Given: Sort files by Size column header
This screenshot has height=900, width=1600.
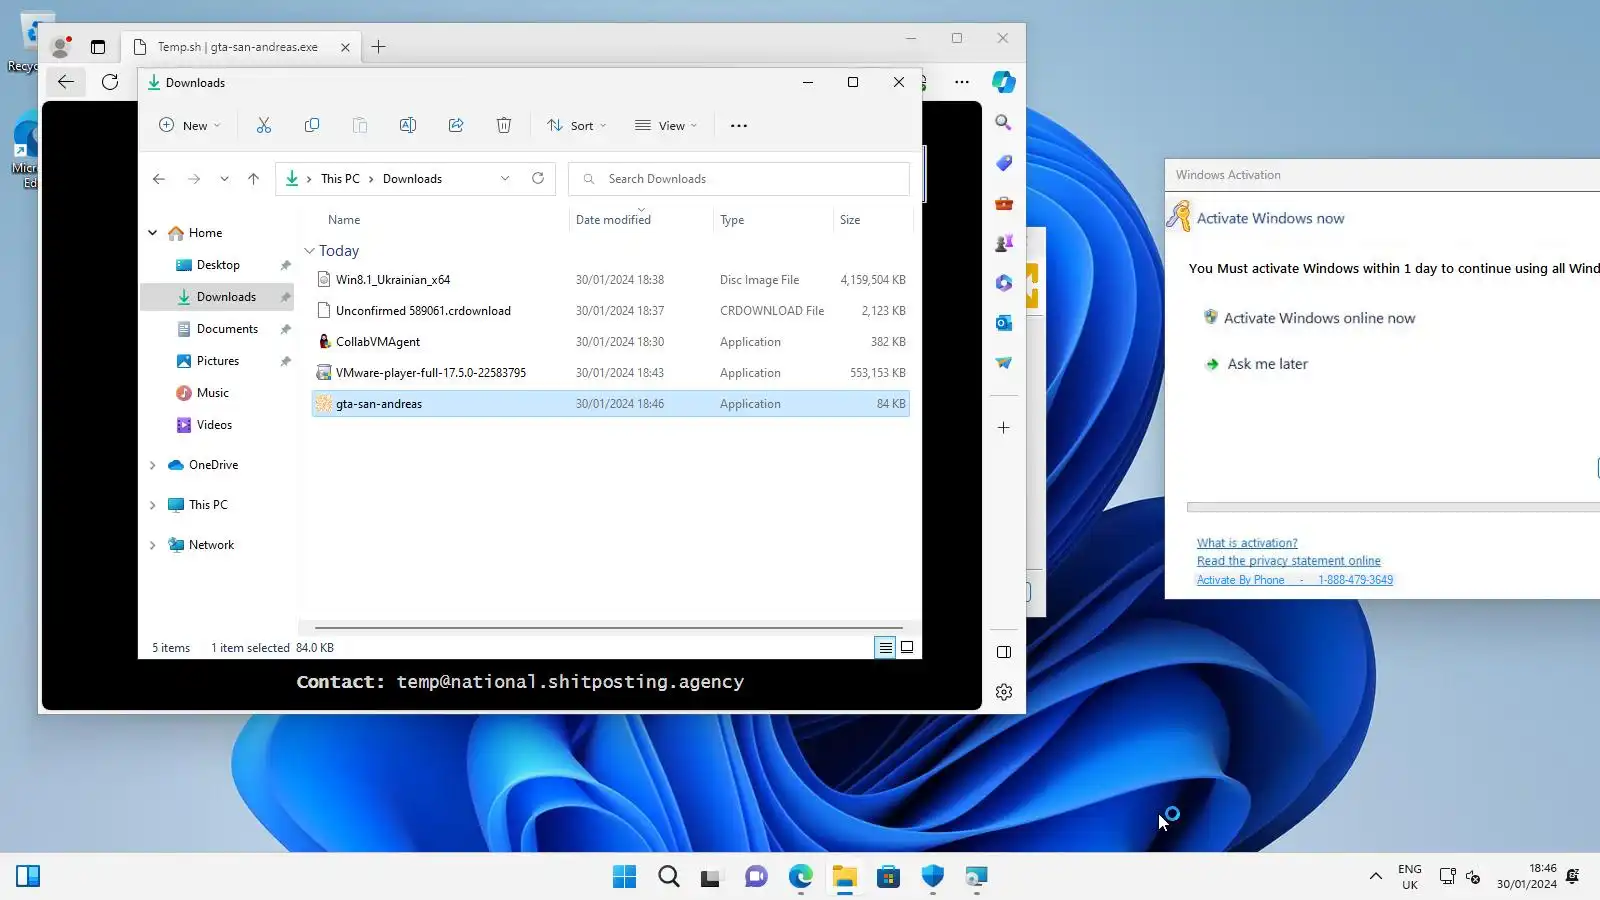Looking at the screenshot, I should tap(850, 220).
